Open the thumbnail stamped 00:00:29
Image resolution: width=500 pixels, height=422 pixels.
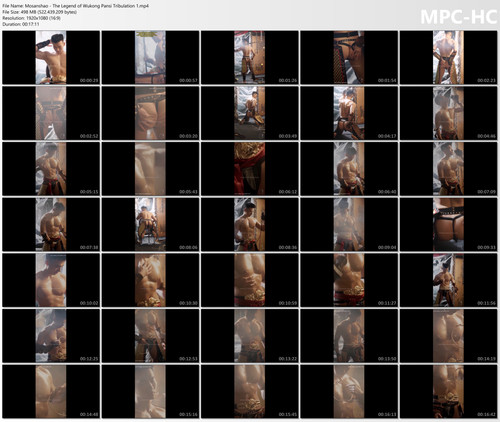pyautogui.click(x=51, y=57)
